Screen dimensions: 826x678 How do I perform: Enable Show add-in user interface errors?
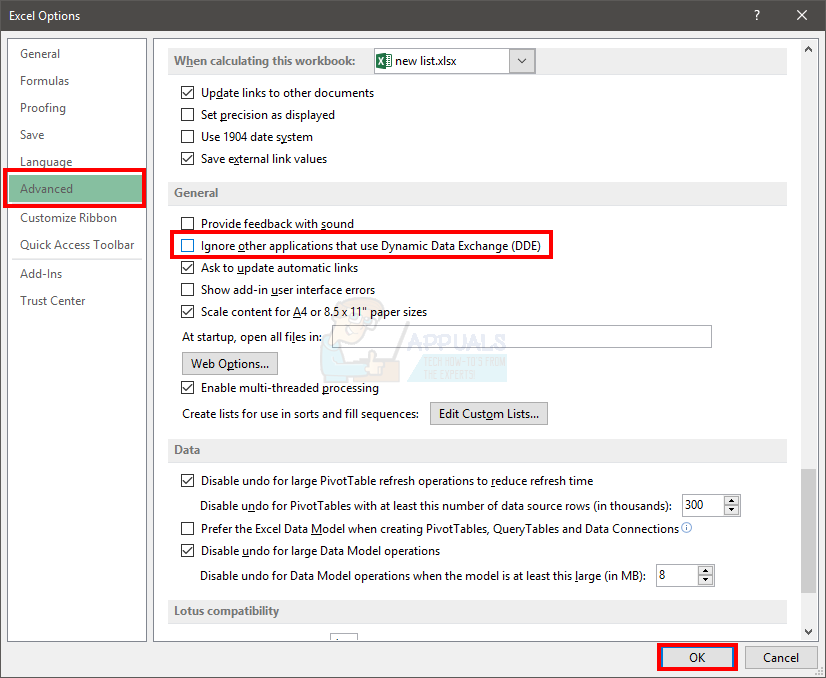[x=188, y=290]
